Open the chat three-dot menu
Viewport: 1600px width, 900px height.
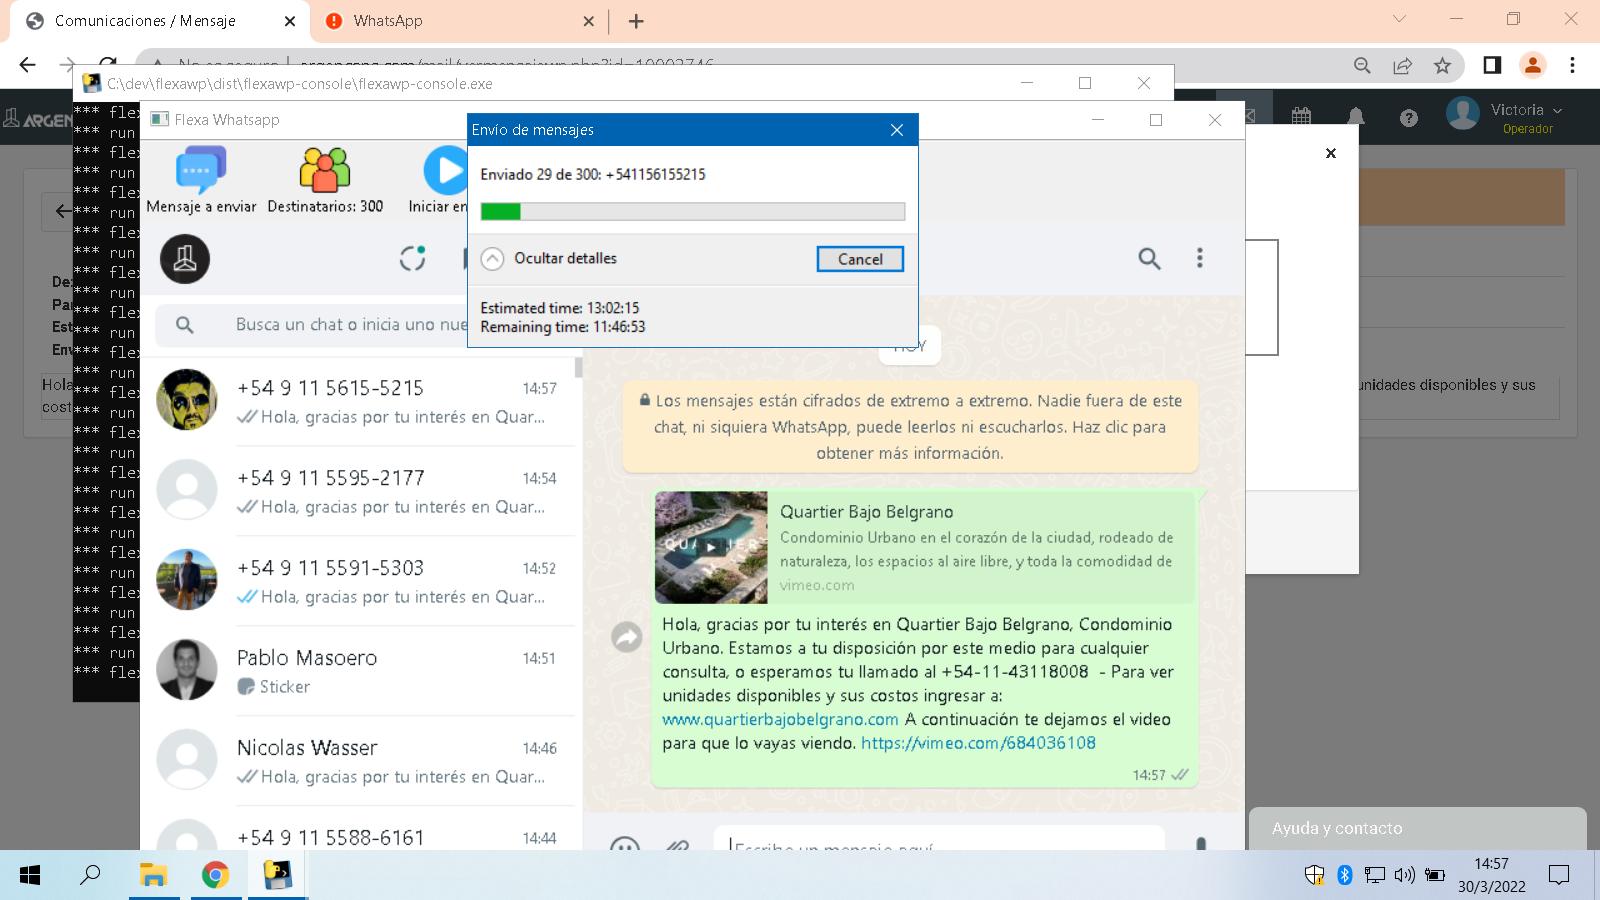click(1200, 259)
